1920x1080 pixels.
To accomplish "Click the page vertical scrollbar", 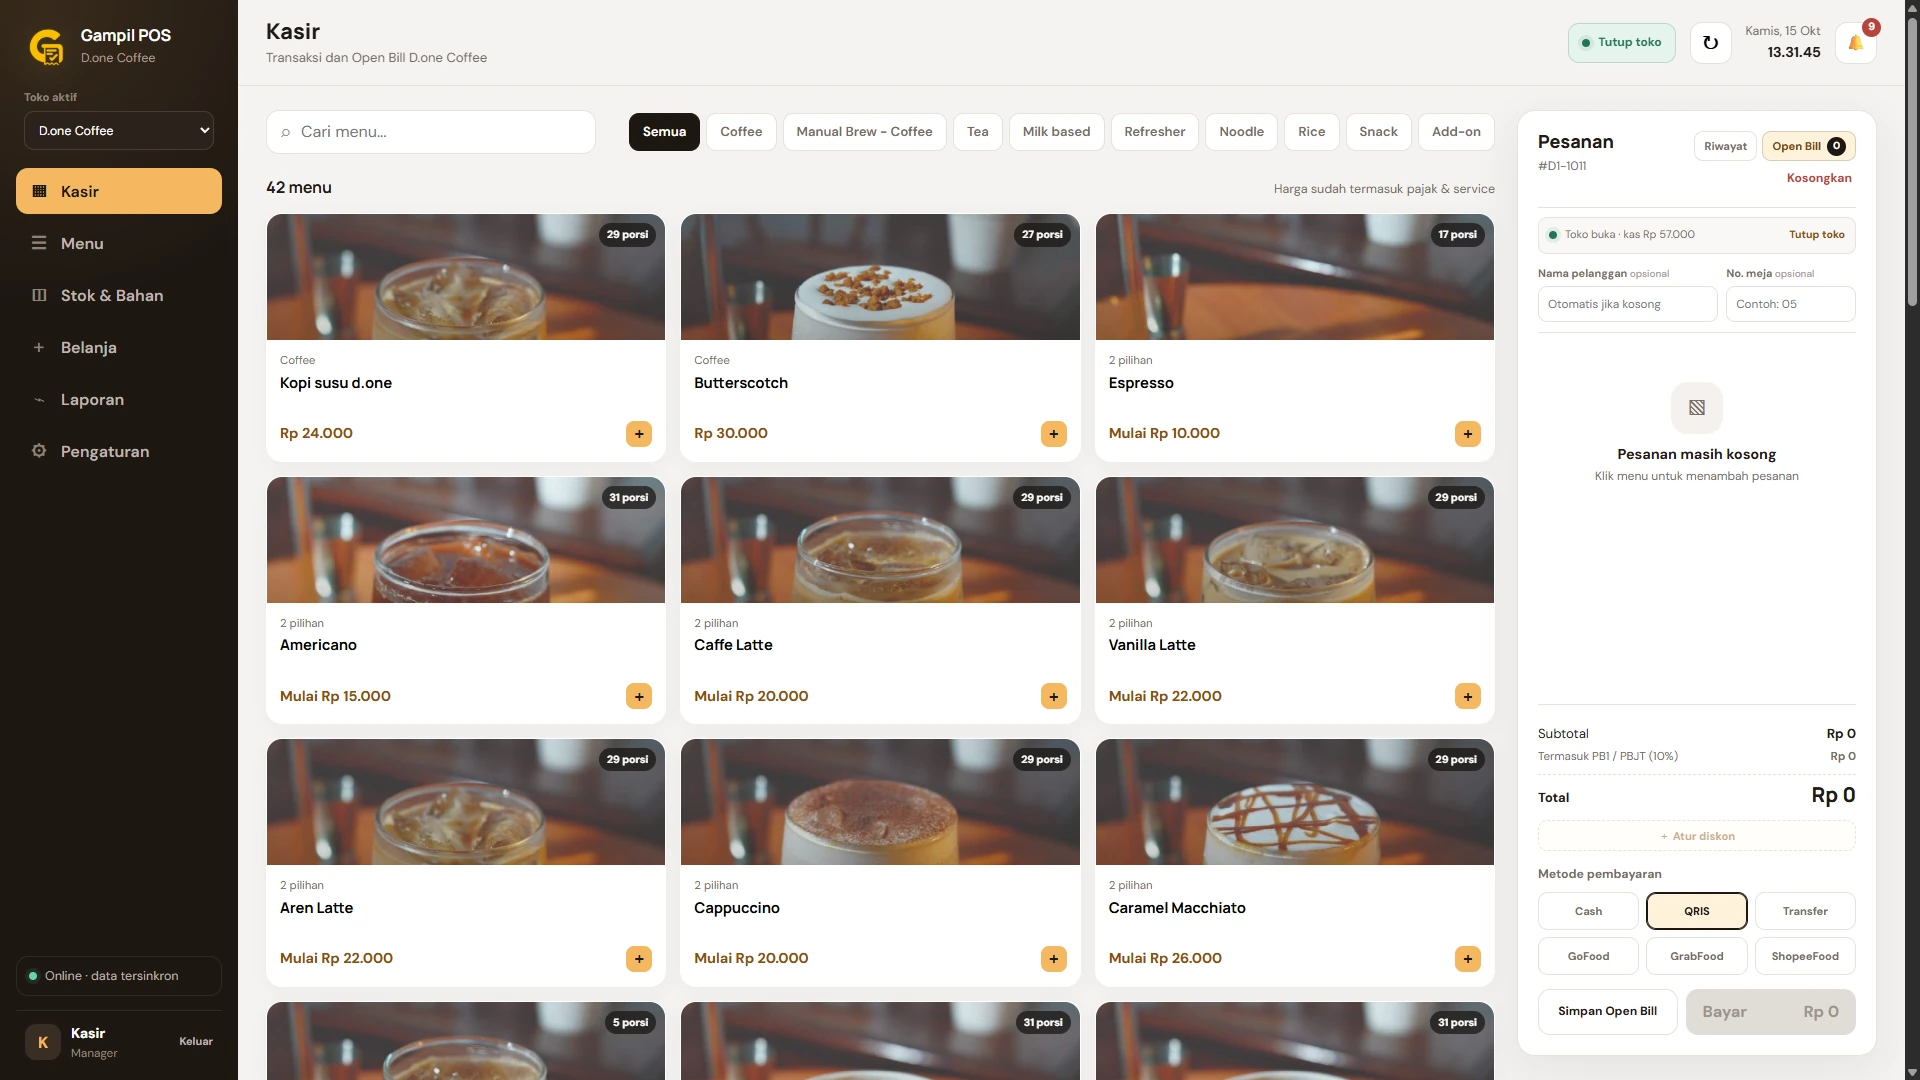I will click(x=1912, y=160).
